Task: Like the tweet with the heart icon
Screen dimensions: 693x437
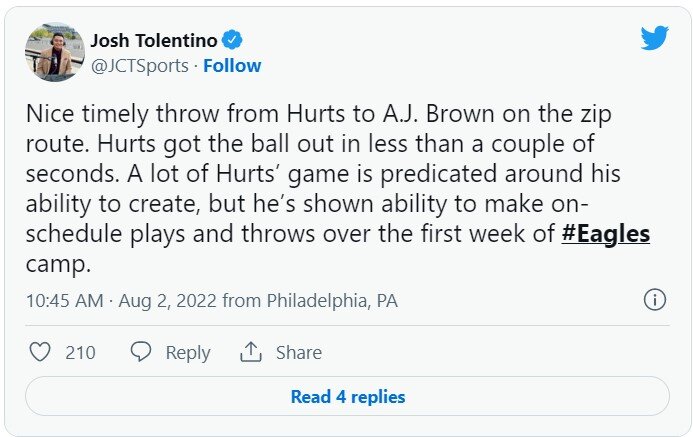Action: (40, 352)
